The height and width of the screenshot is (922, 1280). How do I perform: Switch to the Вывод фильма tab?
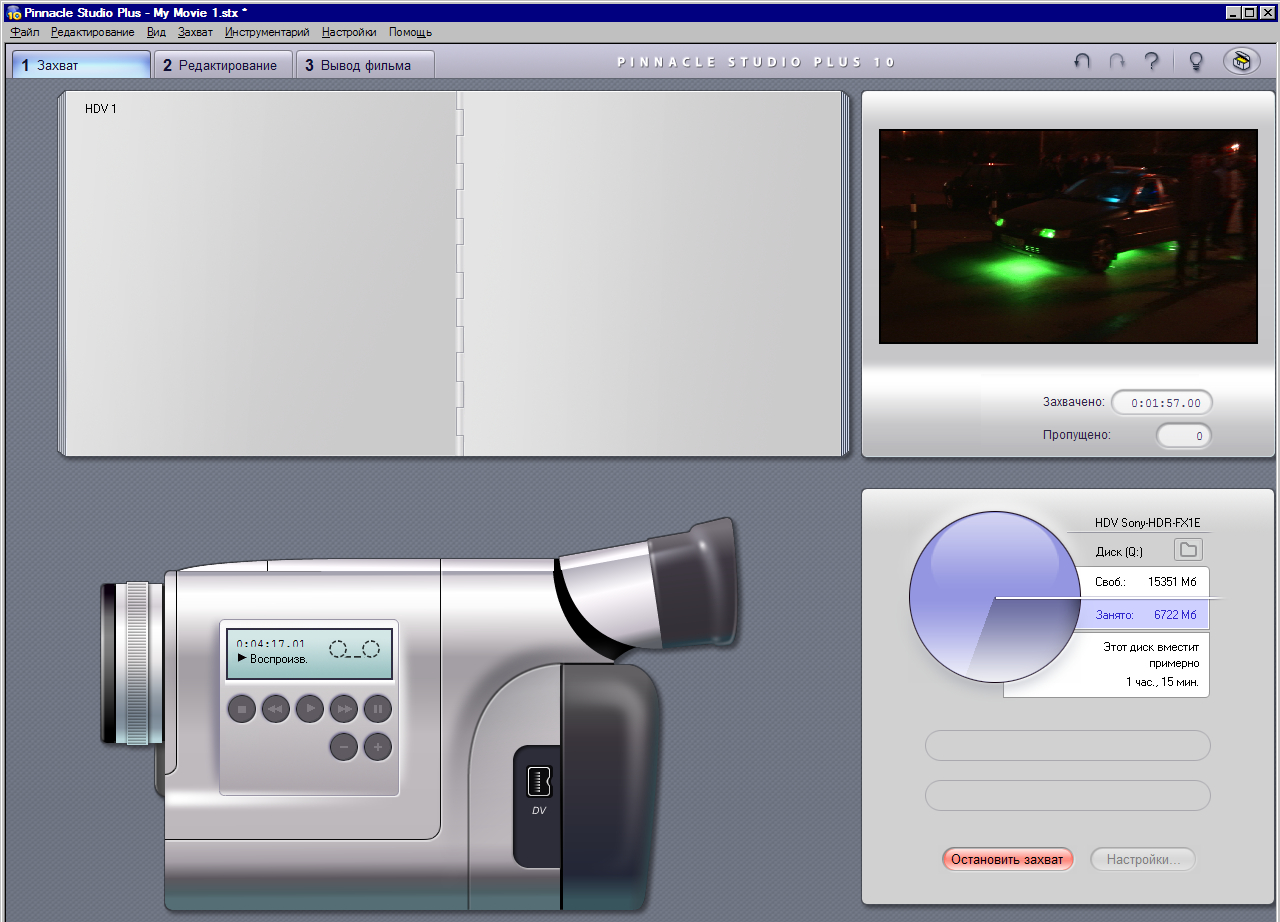point(366,65)
